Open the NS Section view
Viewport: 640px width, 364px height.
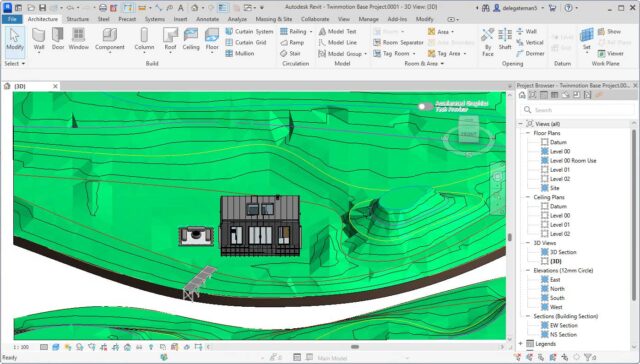563,335
